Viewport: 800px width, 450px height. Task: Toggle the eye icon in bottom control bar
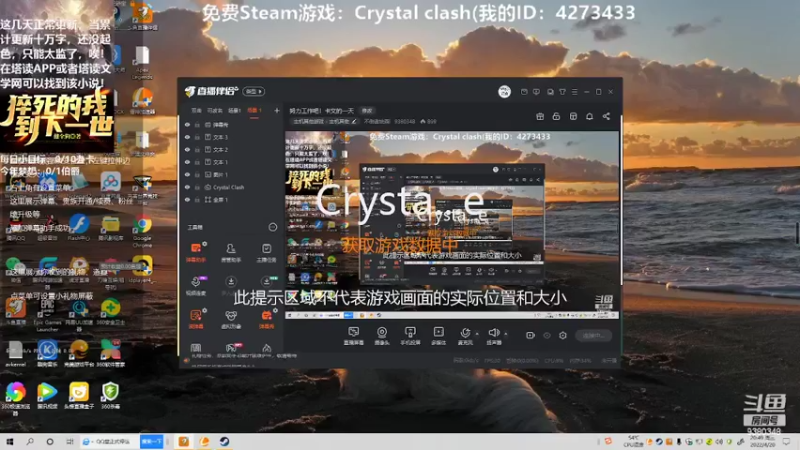pyautogui.click(x=547, y=335)
